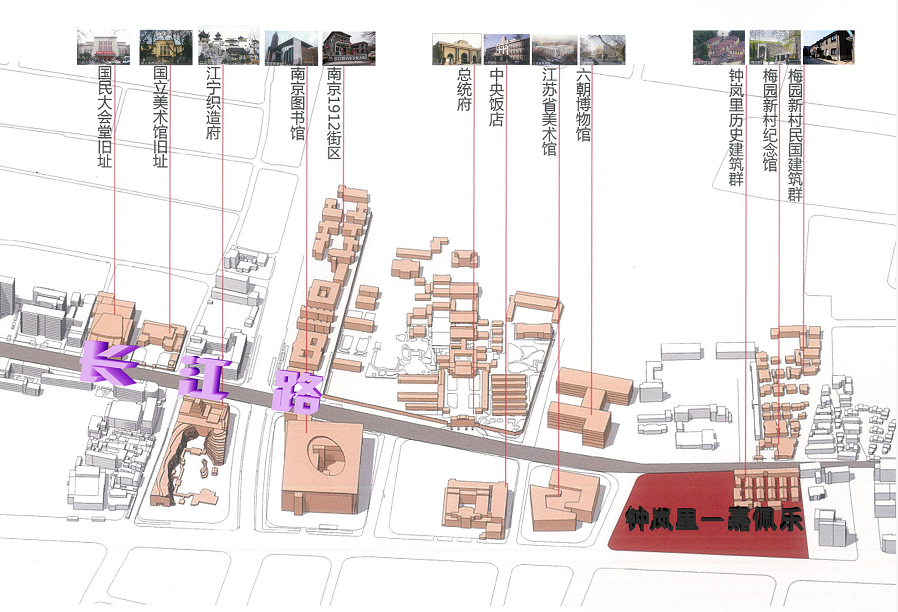Click the 梅园新村 residential cluster model
Viewport: 898px width, 612px height.
(x=788, y=391)
